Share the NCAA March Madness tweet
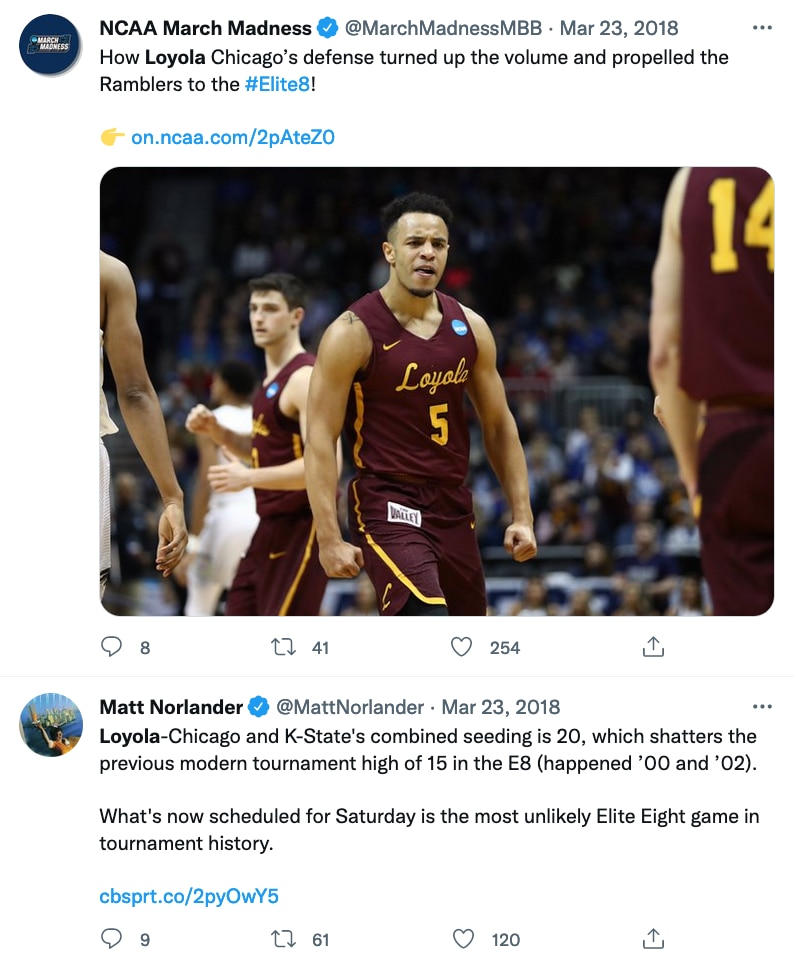Screen dimensions: 794x966 click(653, 648)
